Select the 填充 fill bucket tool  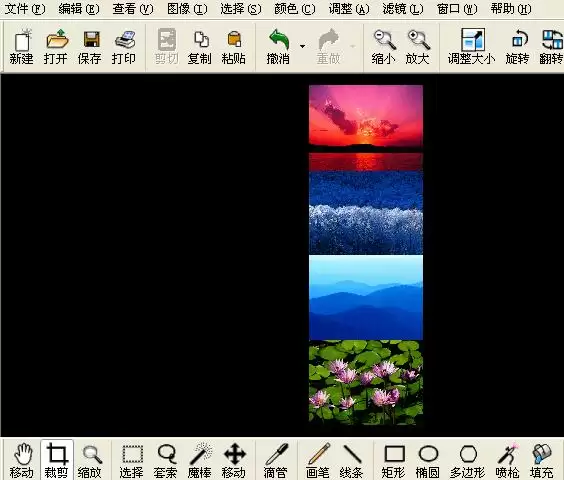tap(542, 461)
